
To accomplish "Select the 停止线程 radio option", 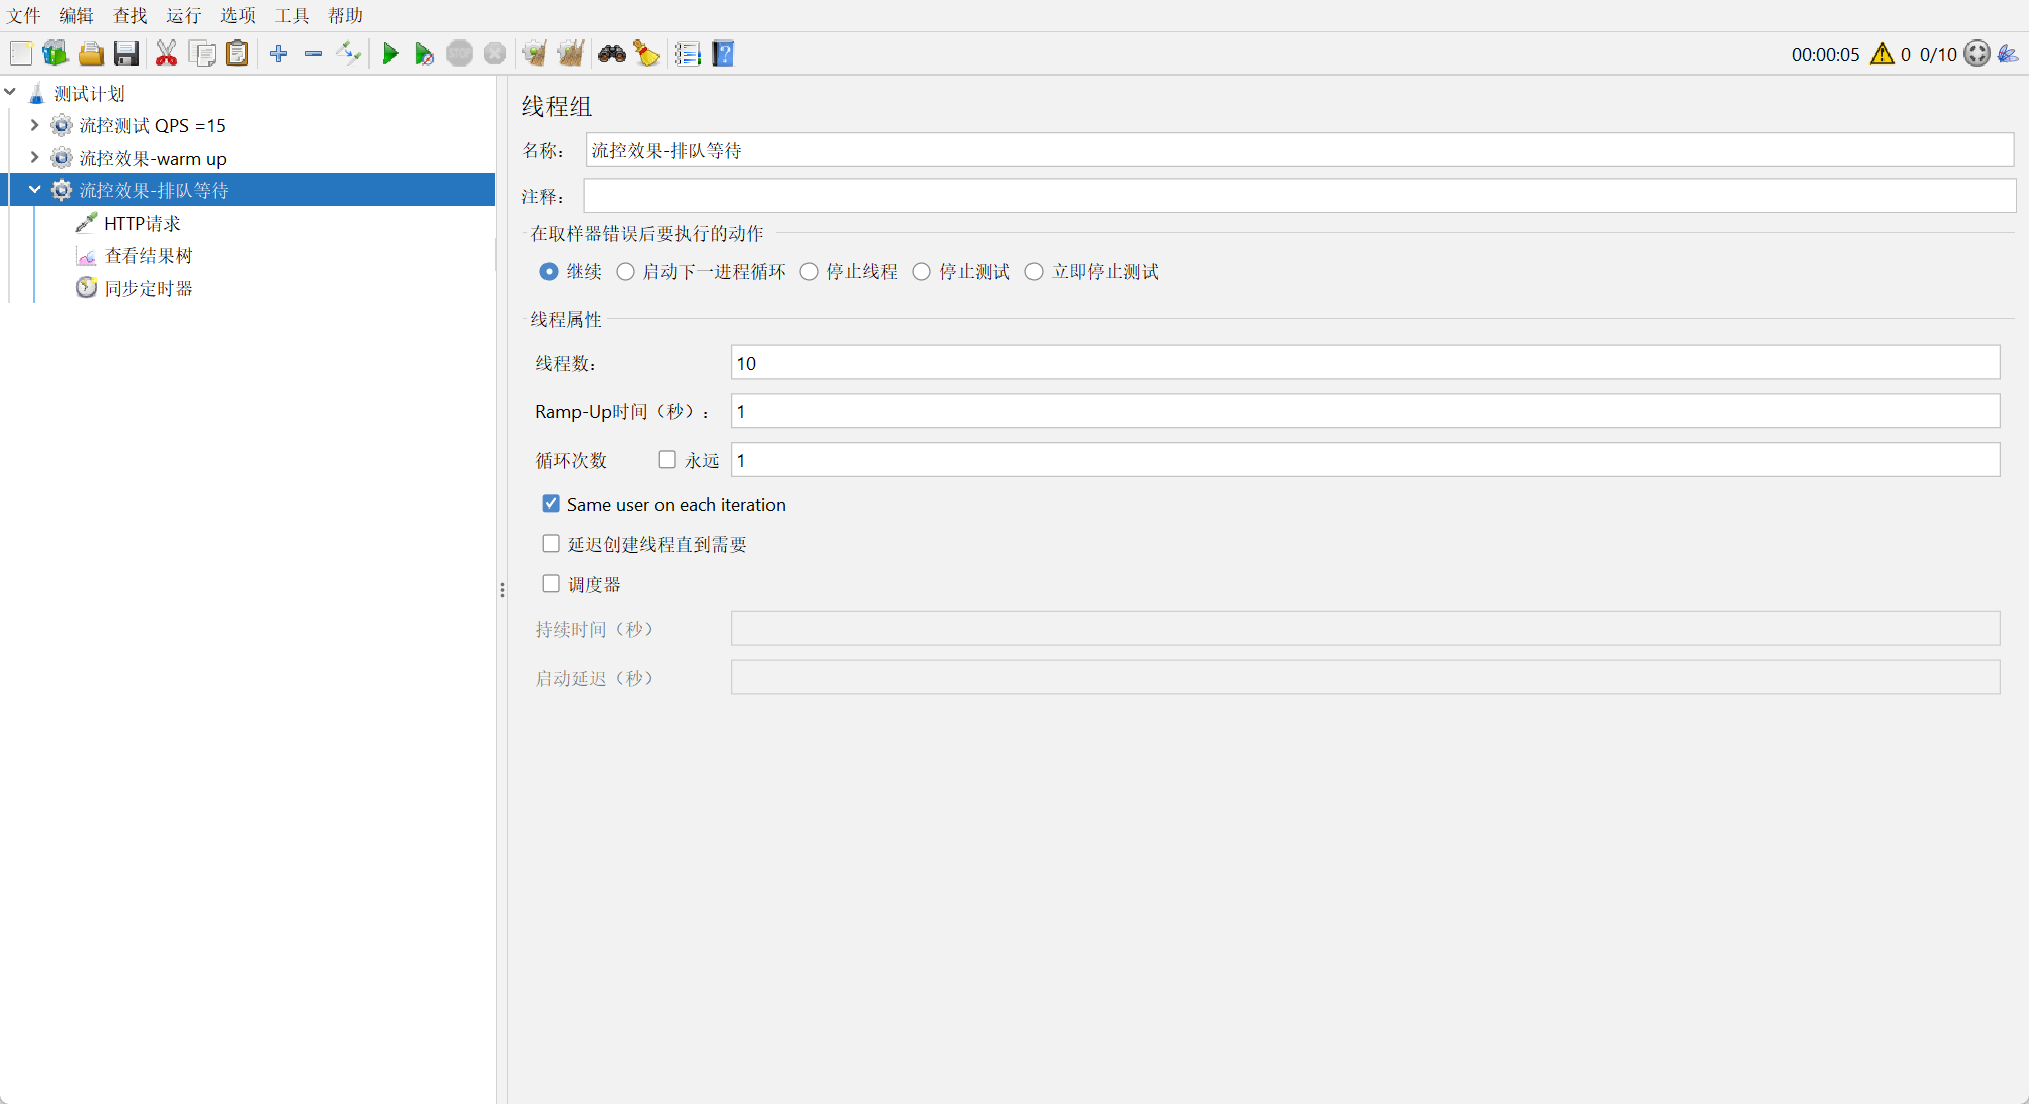I will [809, 272].
